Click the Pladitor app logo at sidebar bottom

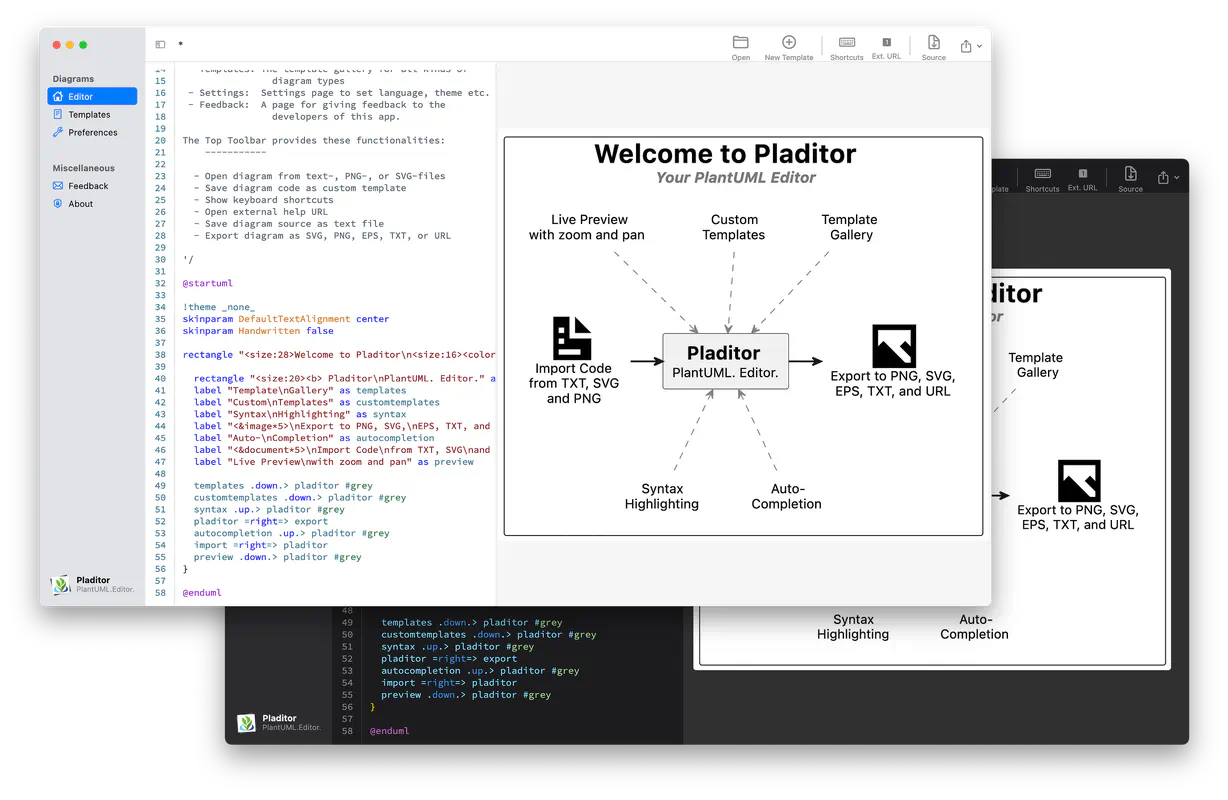pos(61,584)
